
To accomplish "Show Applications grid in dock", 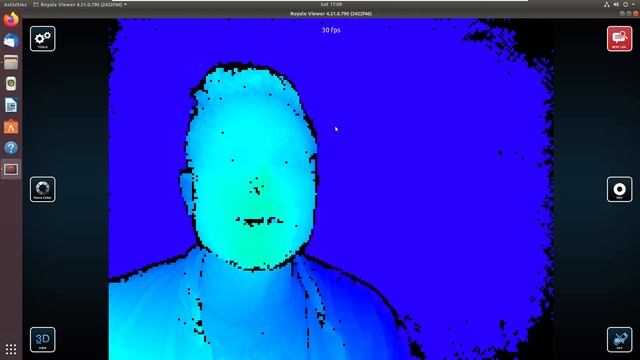I will tap(11, 349).
